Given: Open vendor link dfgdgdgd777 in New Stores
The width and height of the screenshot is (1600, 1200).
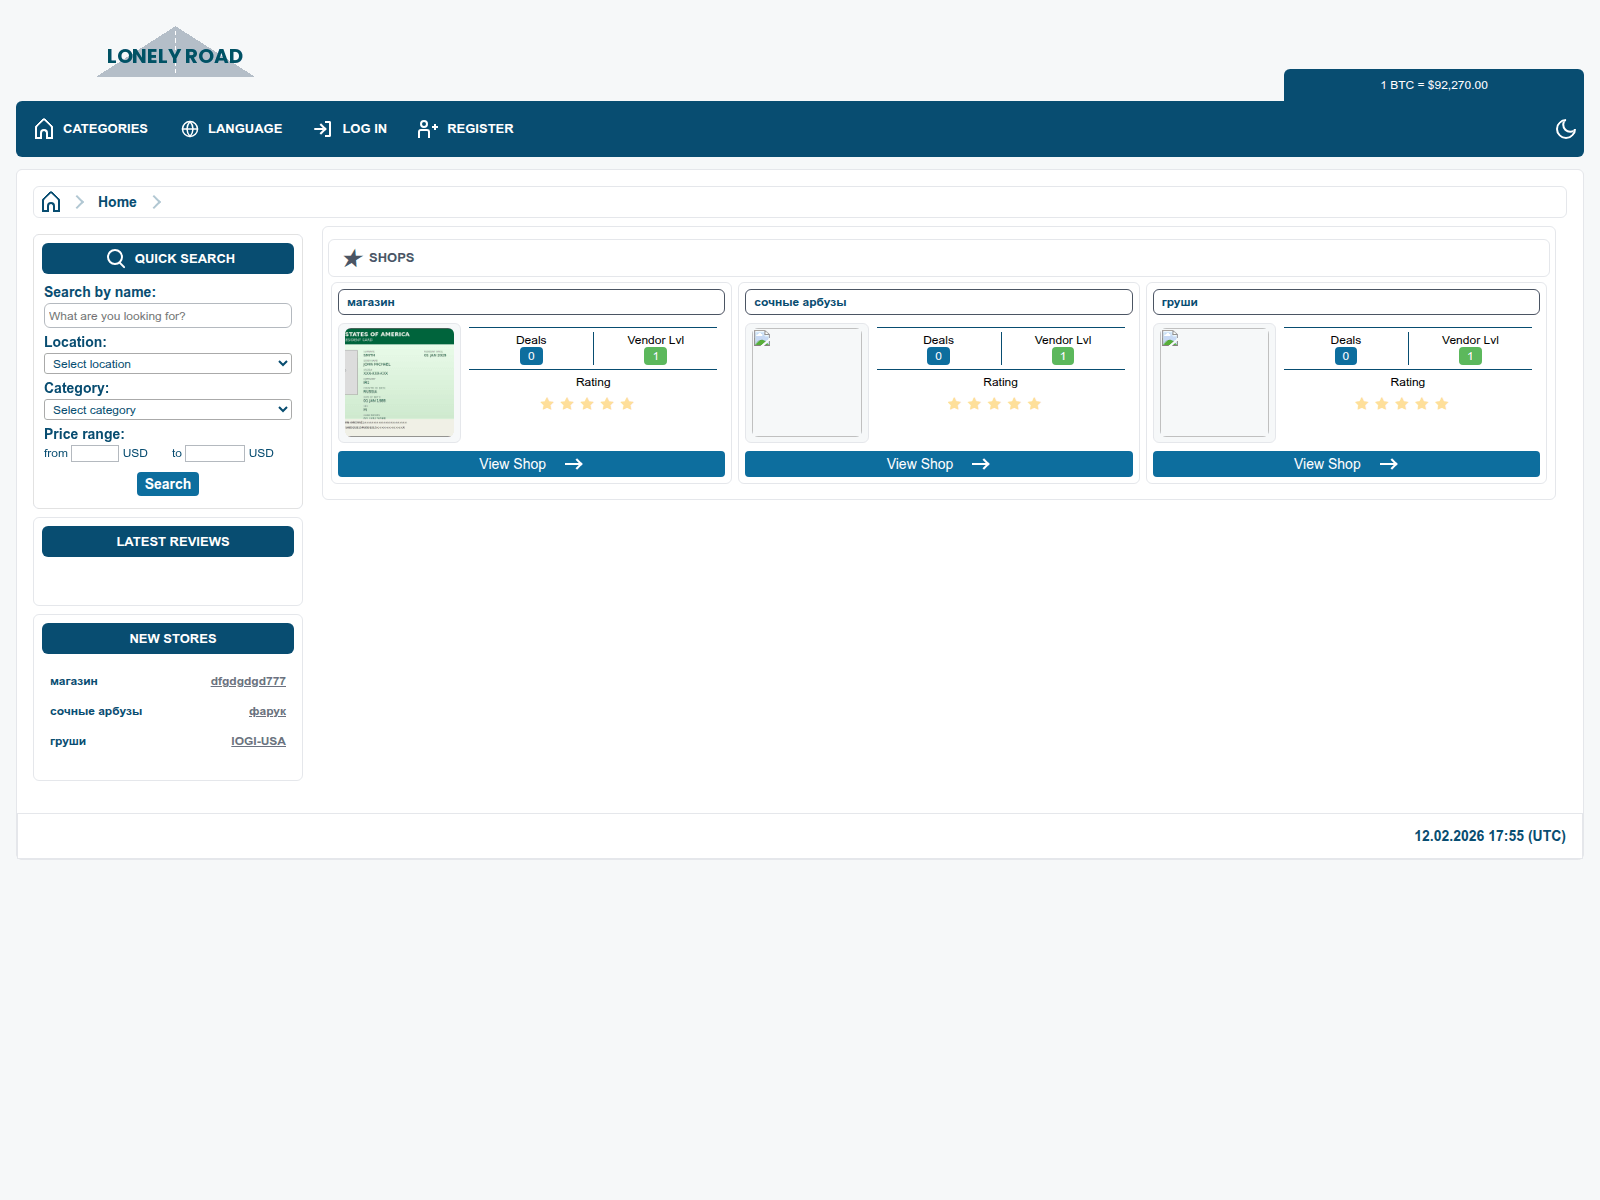Looking at the screenshot, I should pyautogui.click(x=247, y=681).
